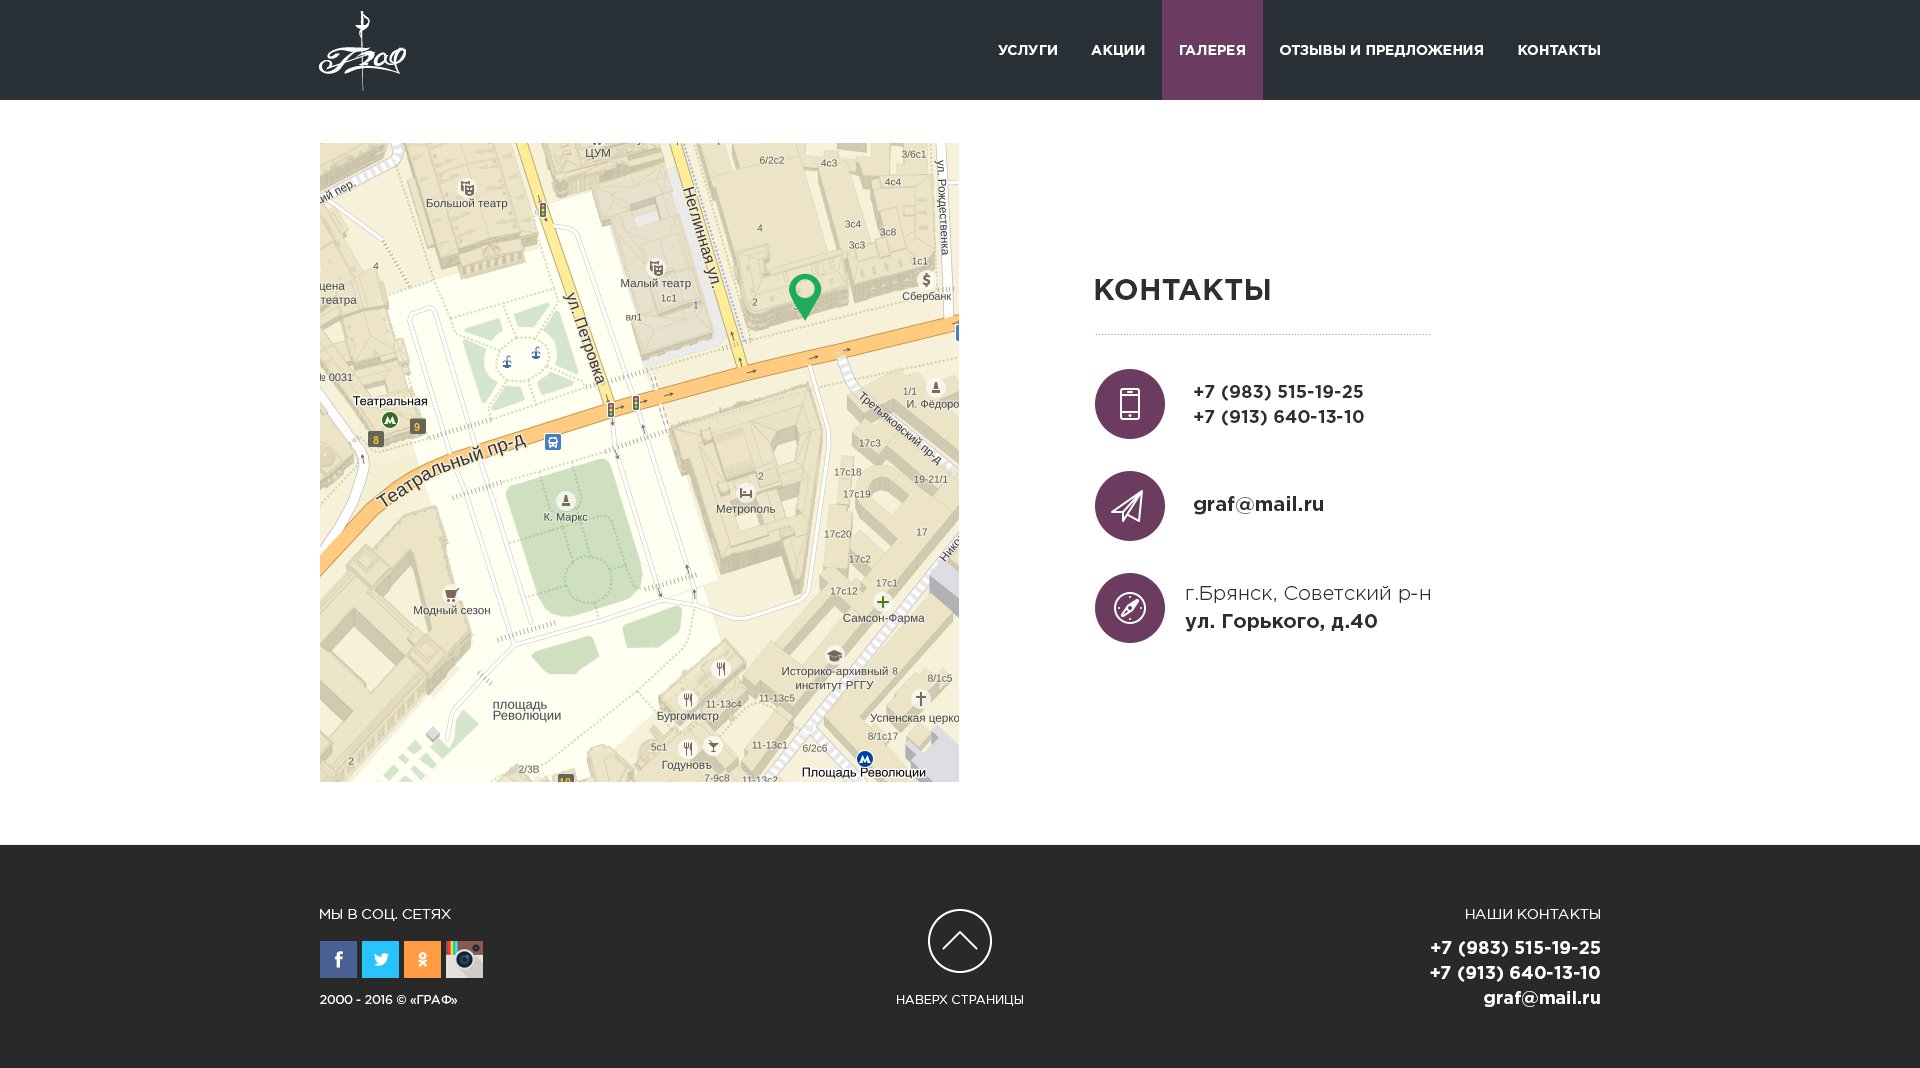
Task: Select the highlighted ГАЛЕРЕЯ tab
Action: tap(1212, 49)
